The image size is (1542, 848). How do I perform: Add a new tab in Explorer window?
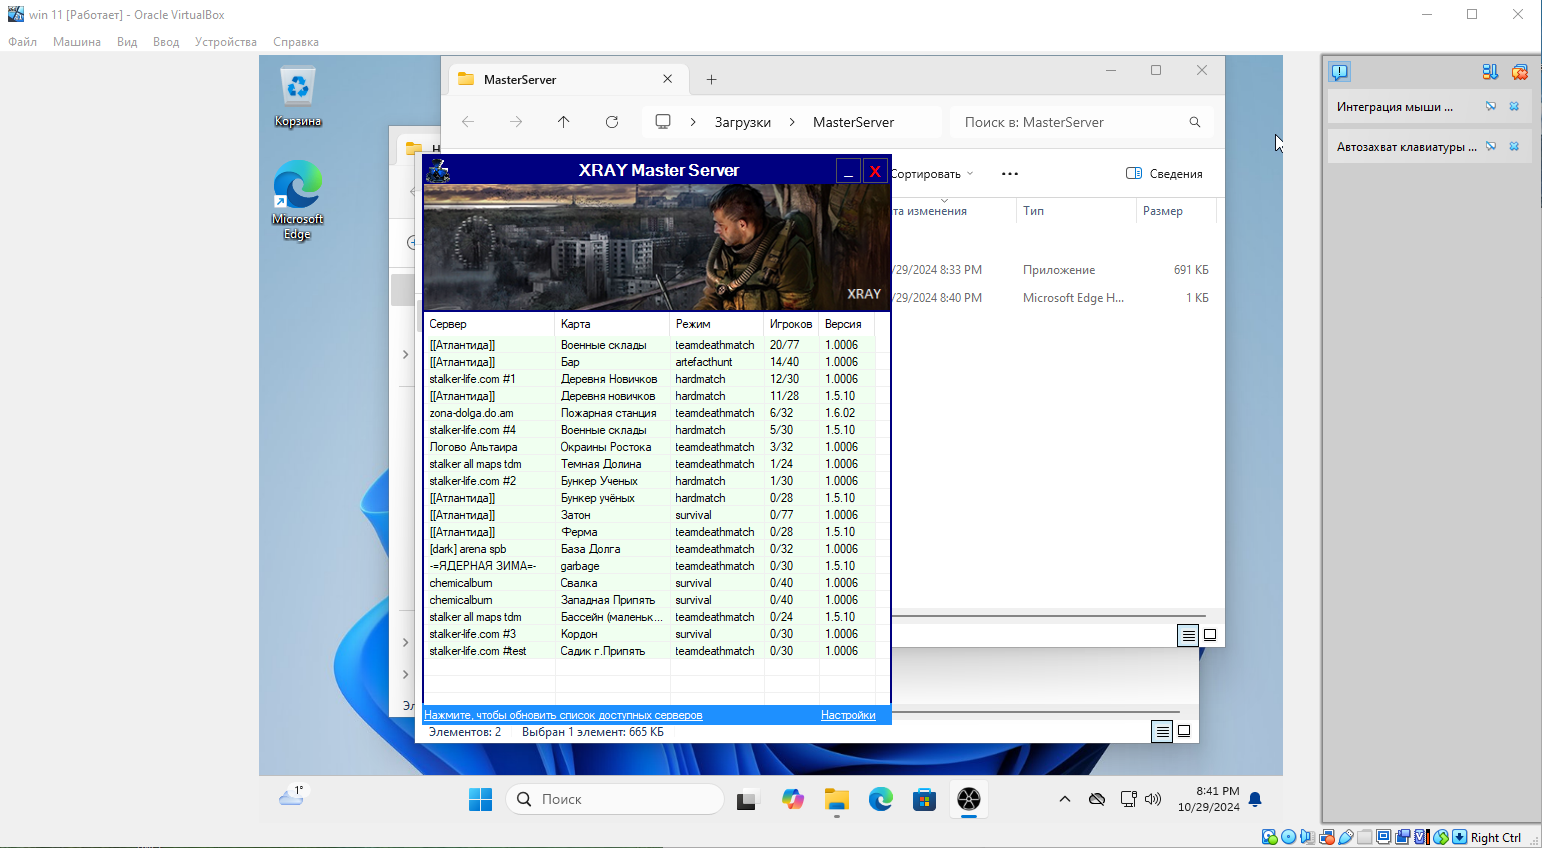point(711,79)
